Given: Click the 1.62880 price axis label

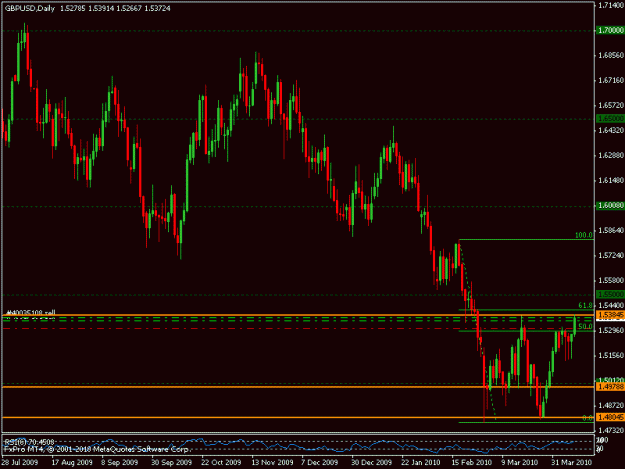Looking at the screenshot, I should click(611, 155).
